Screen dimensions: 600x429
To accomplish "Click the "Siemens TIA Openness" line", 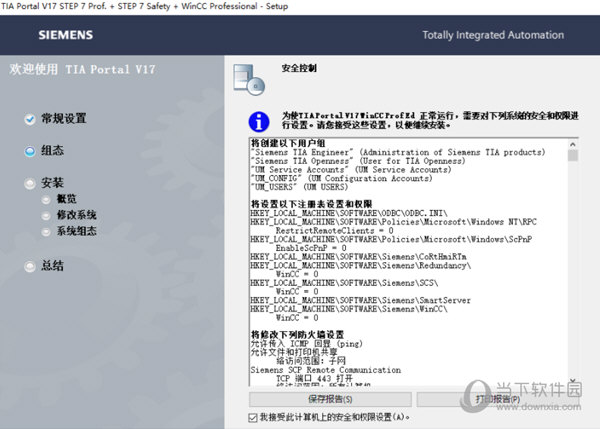I will coord(358,161).
